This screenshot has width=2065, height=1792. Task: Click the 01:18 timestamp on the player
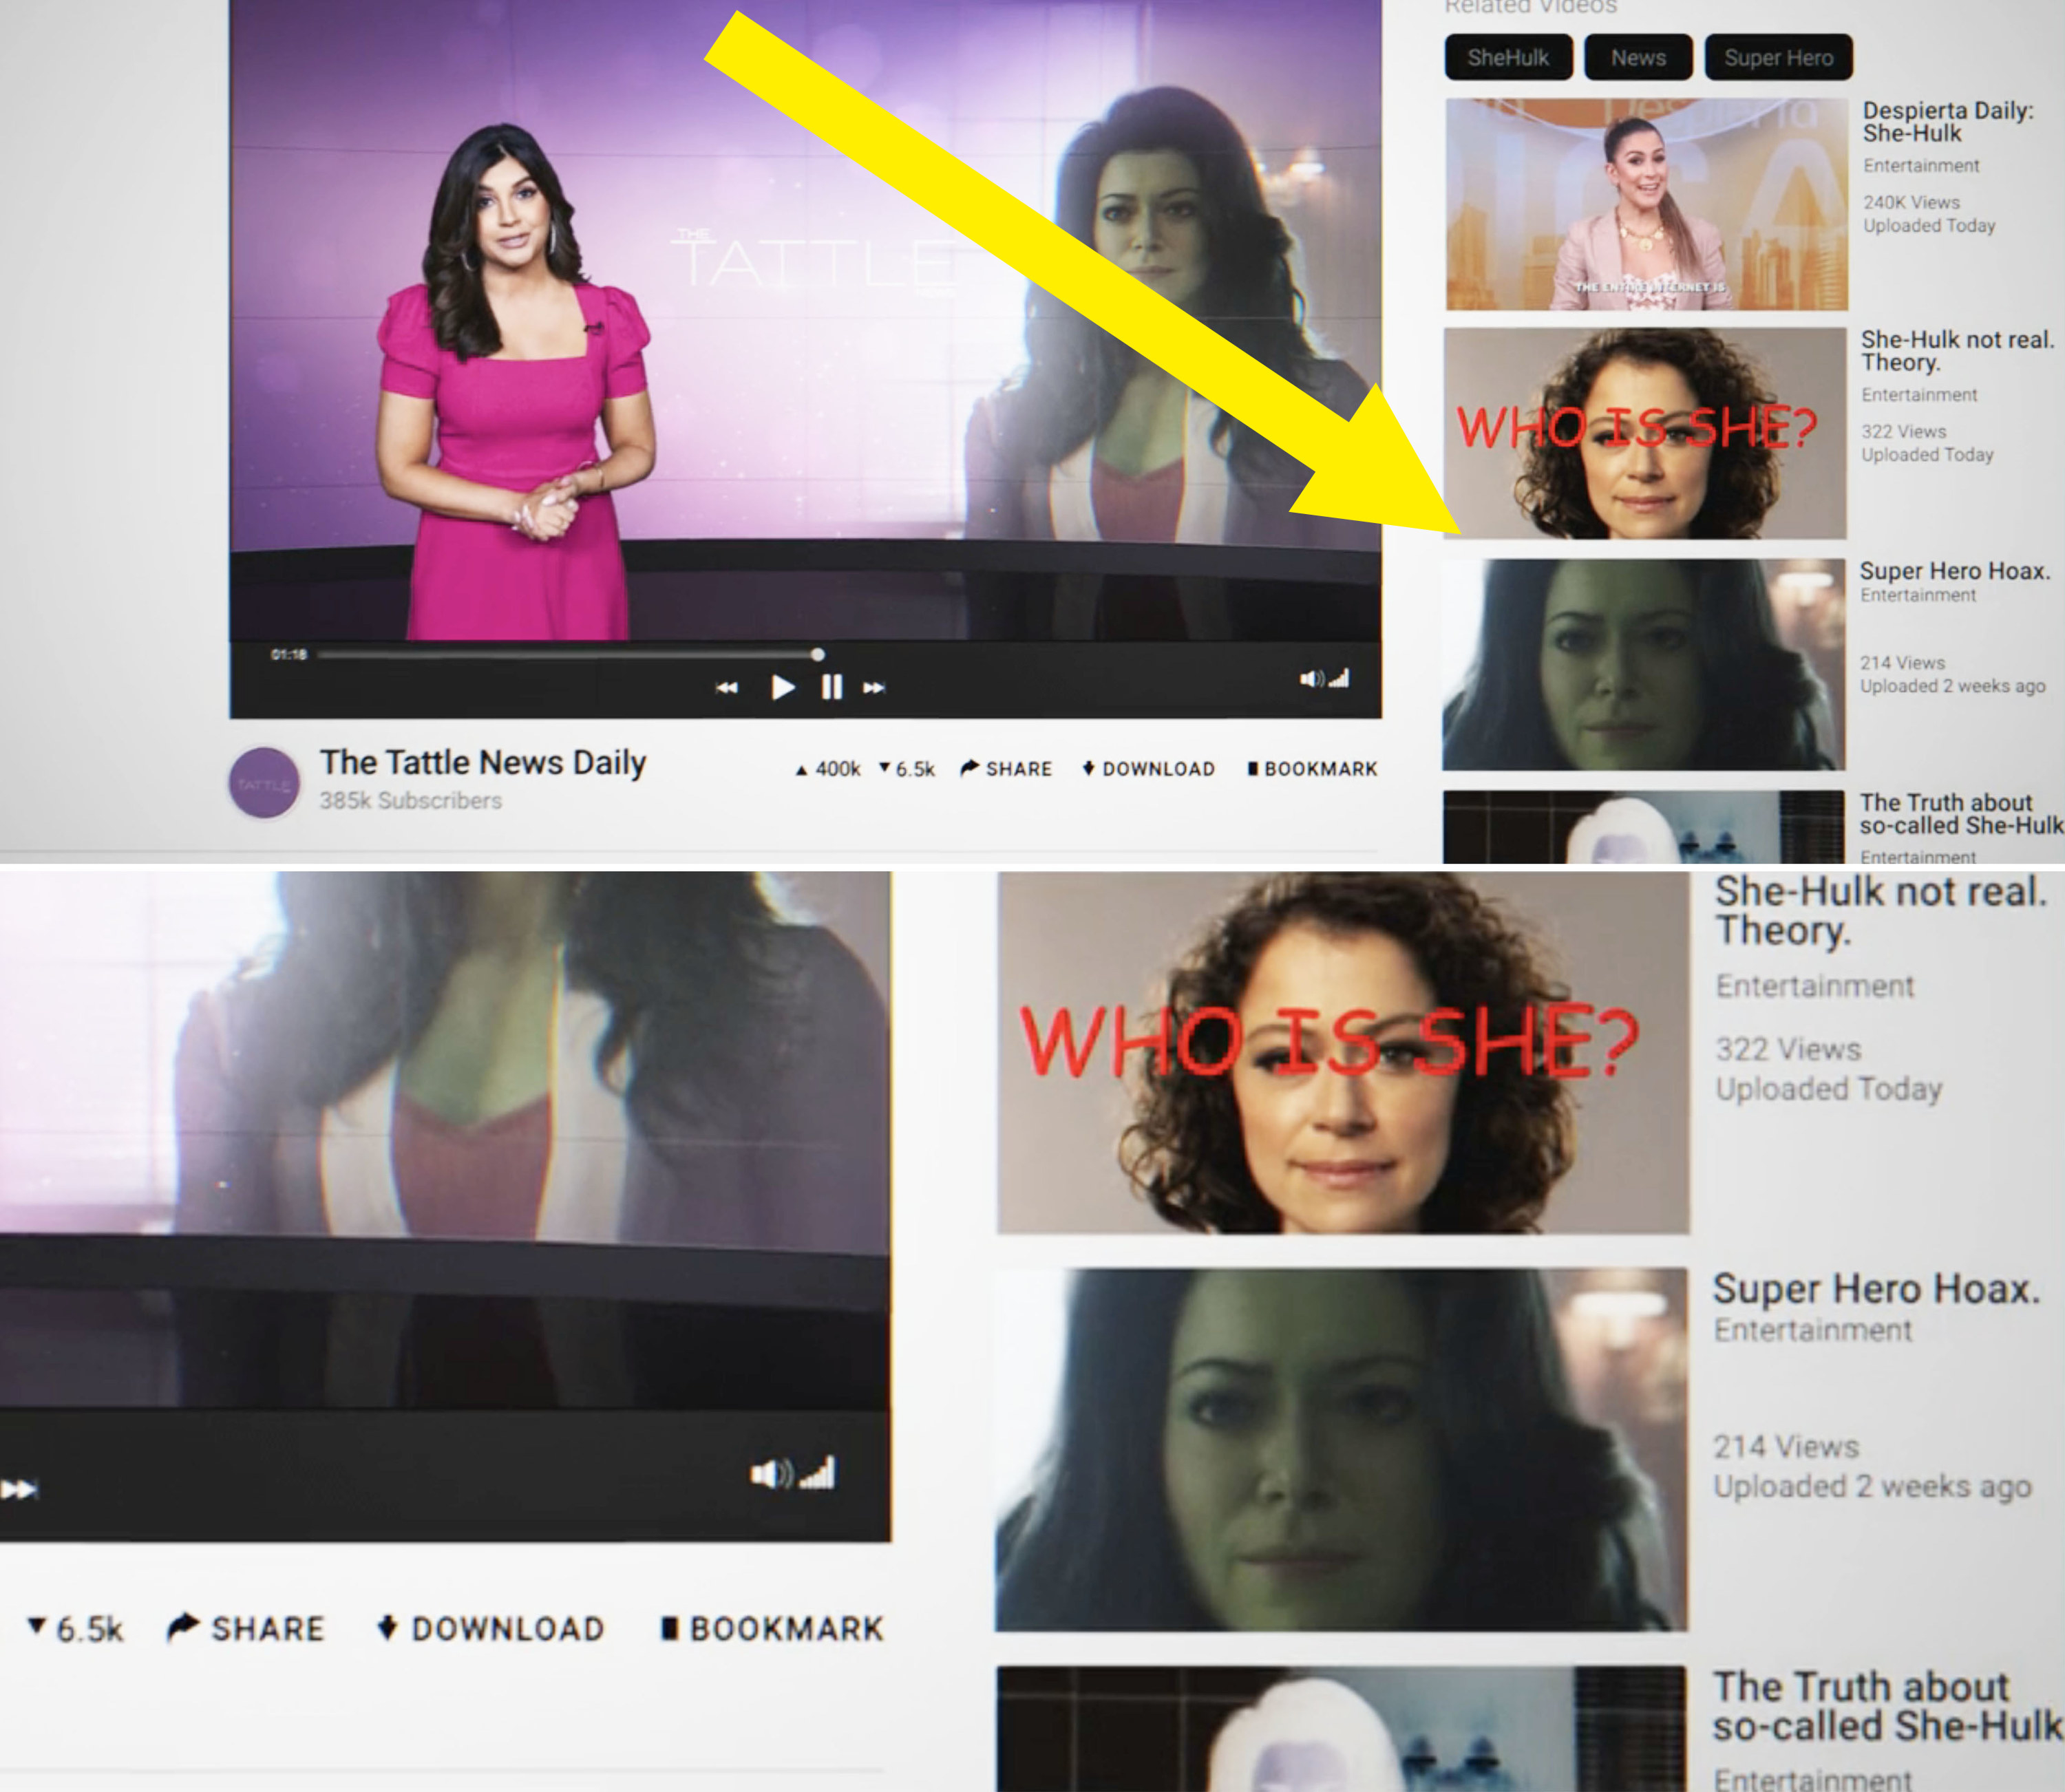[288, 655]
